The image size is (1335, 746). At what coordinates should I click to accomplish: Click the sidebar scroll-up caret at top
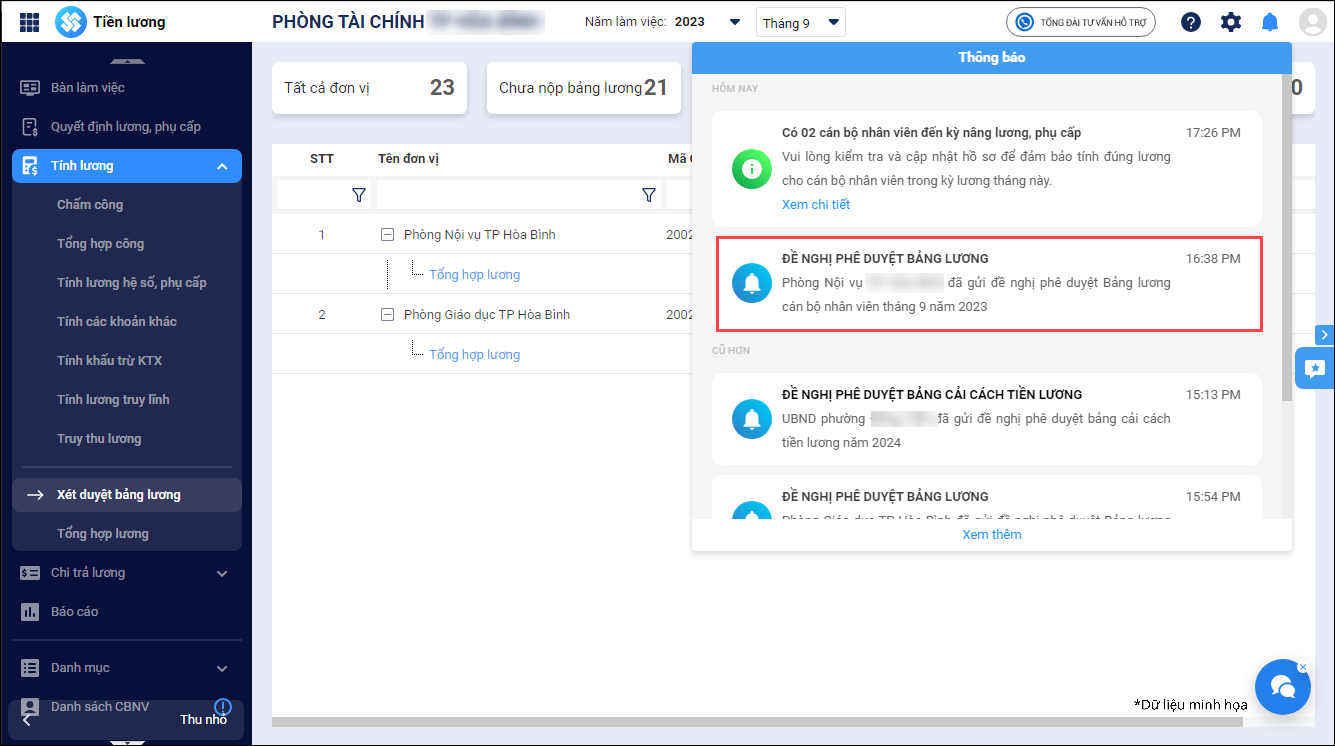pos(126,62)
